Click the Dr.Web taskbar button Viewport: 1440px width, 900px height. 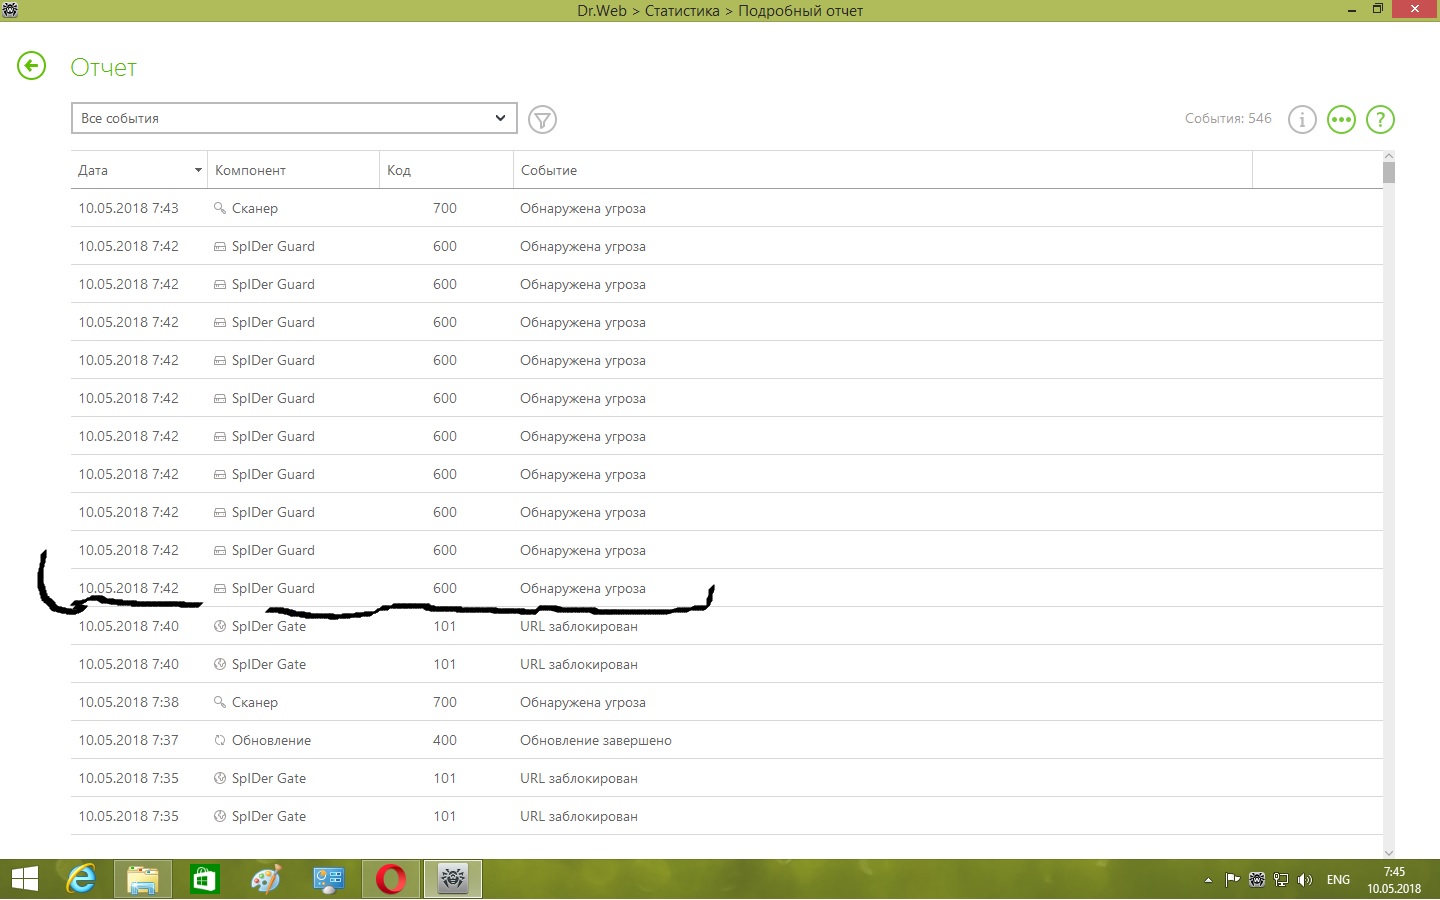pos(453,880)
